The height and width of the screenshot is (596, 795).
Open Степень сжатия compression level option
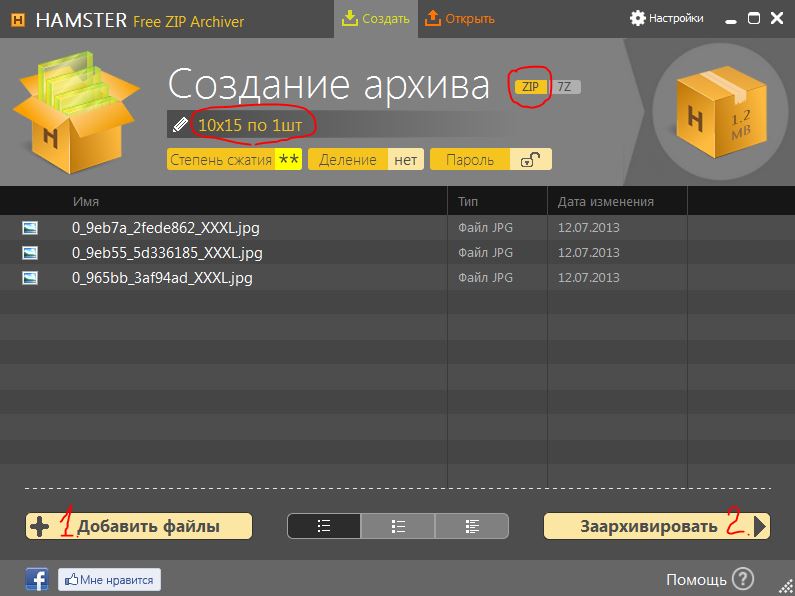234,159
